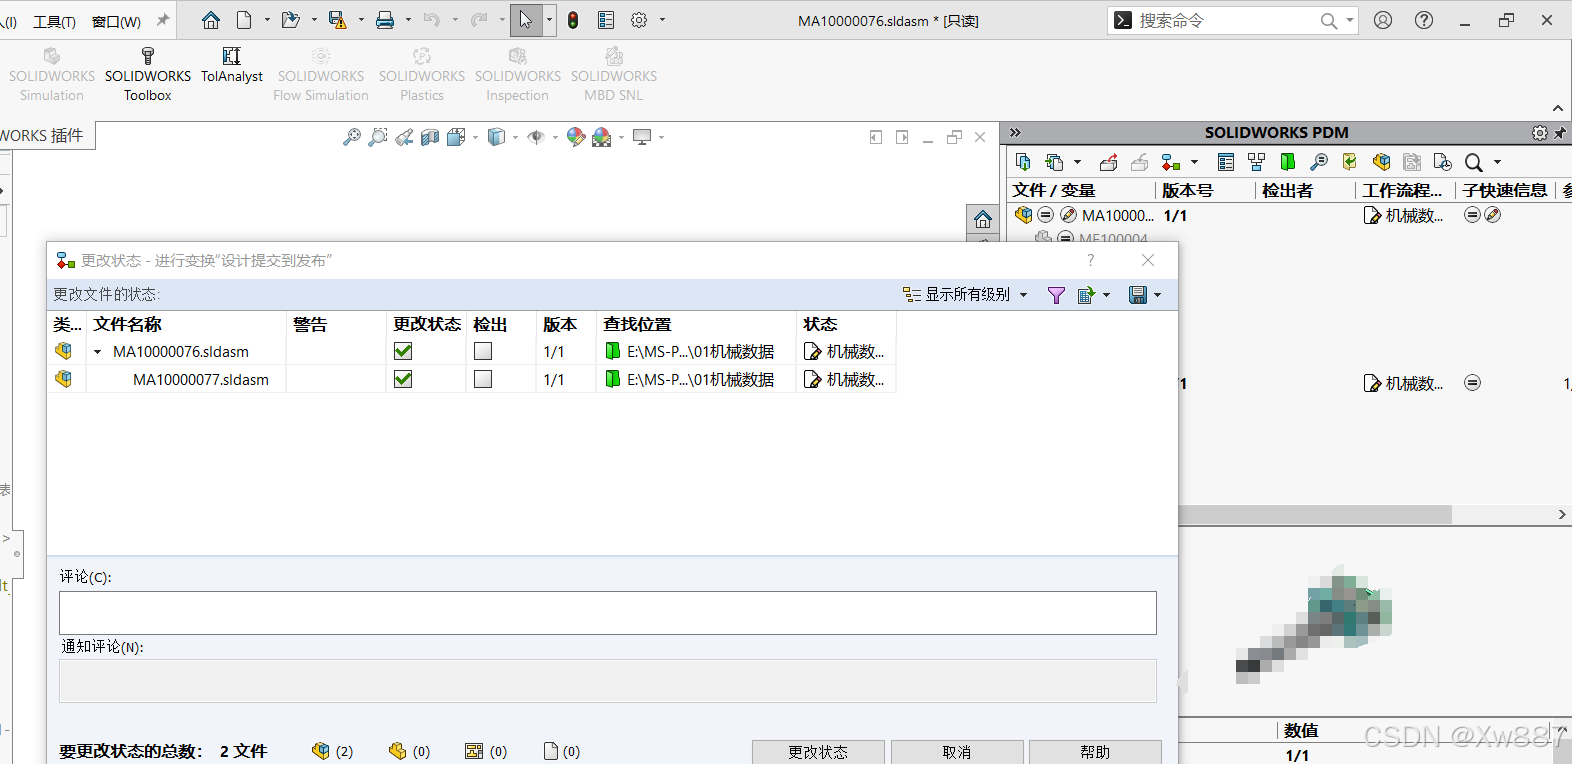Viewport: 1572px width, 764px height.
Task: Open SOLIDWORKS help question icon
Action: coord(1424,20)
